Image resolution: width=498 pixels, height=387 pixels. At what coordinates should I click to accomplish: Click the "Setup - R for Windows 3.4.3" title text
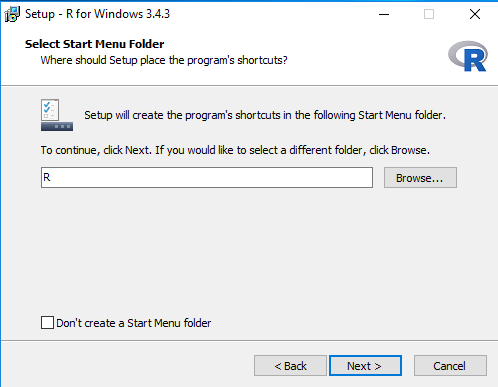coord(97,14)
